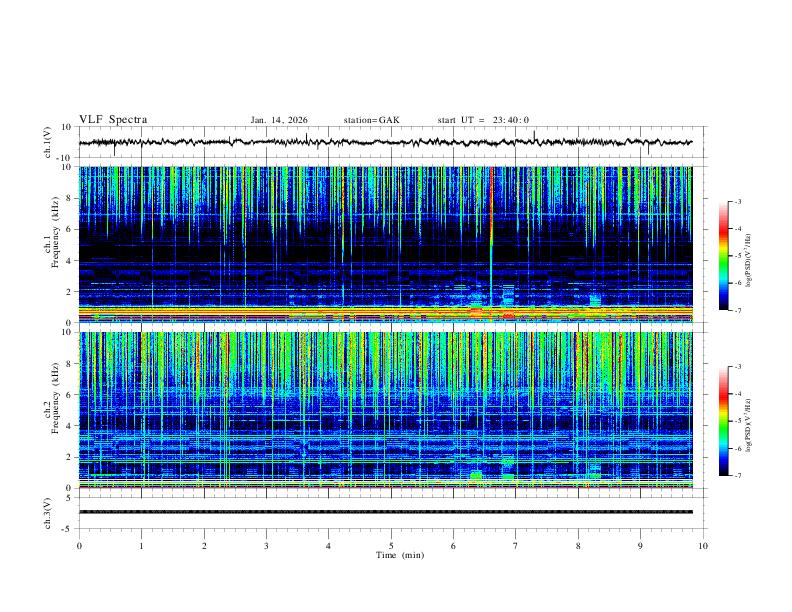Click the "-7" label of the ch.2 color bar
The width and height of the screenshot is (792, 612).
(x=737, y=475)
